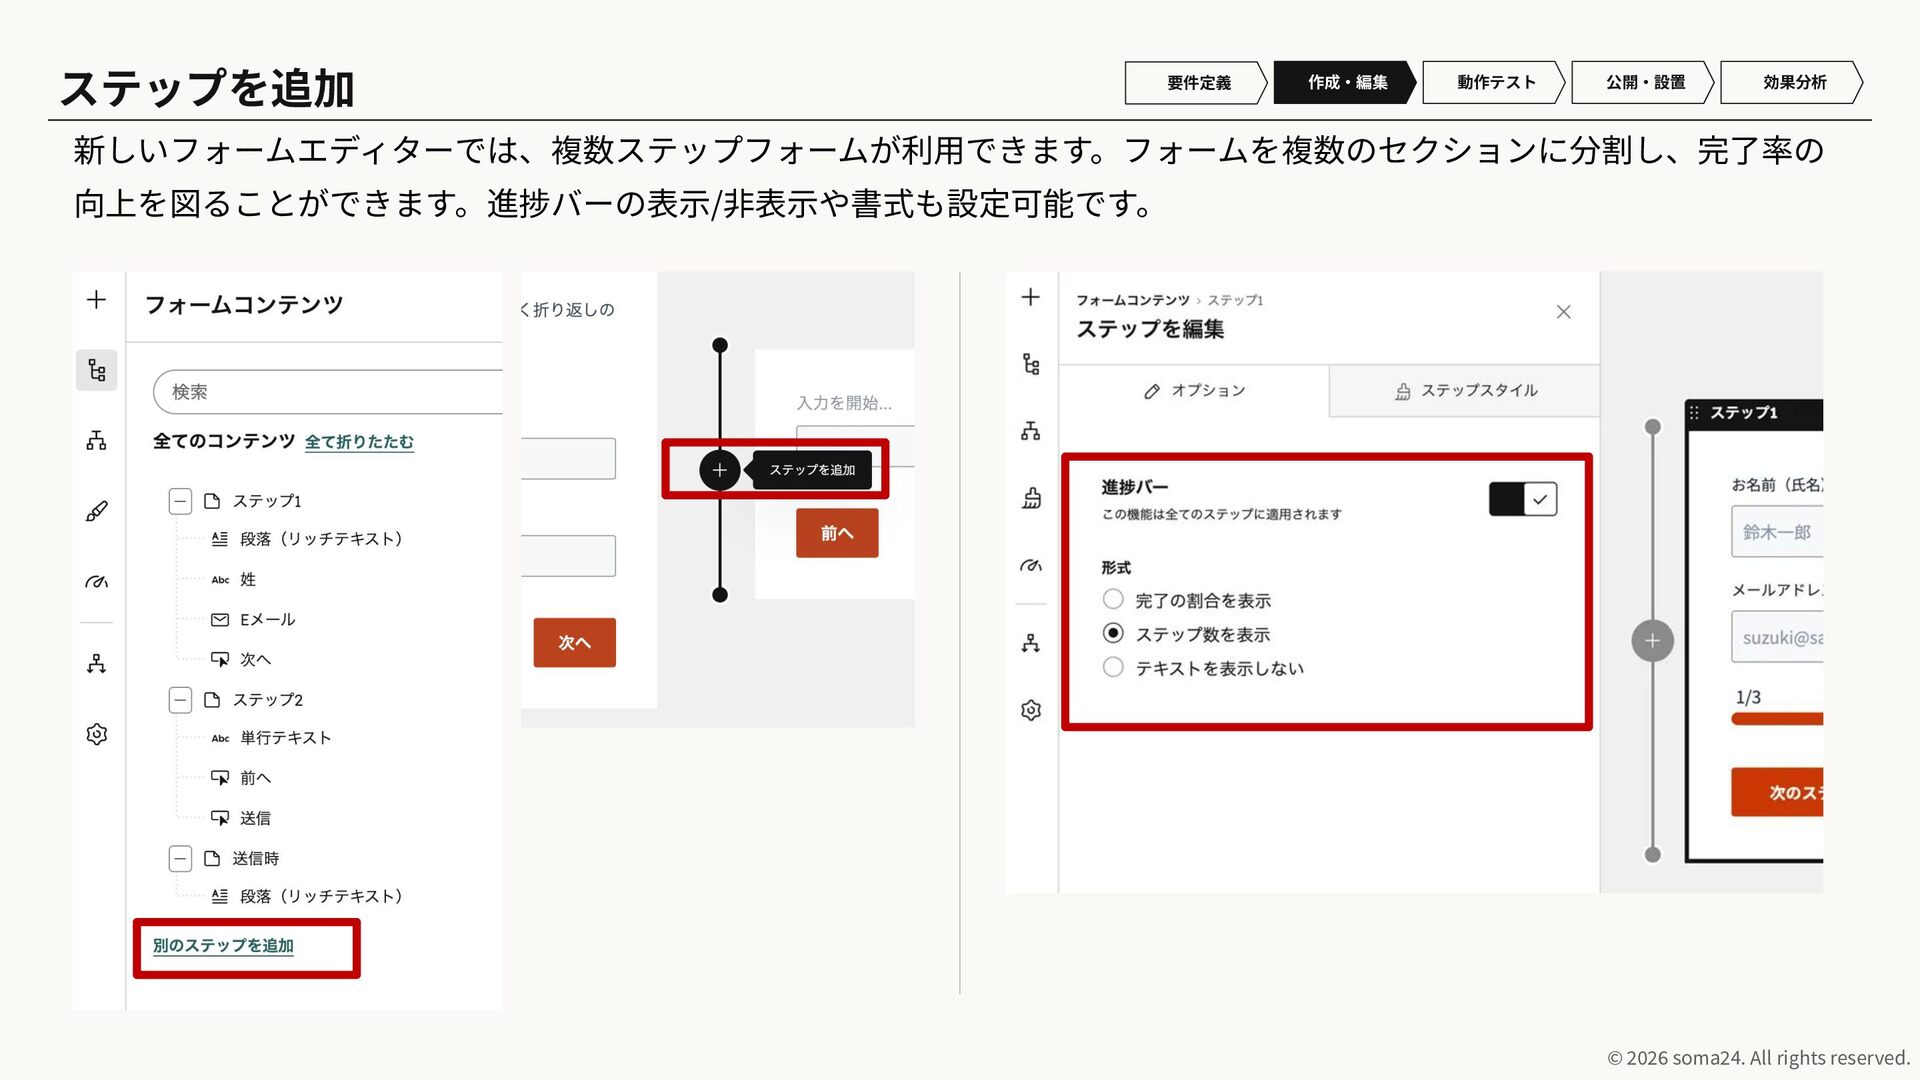Collapse the ステップ1 tree node

[x=180, y=501]
